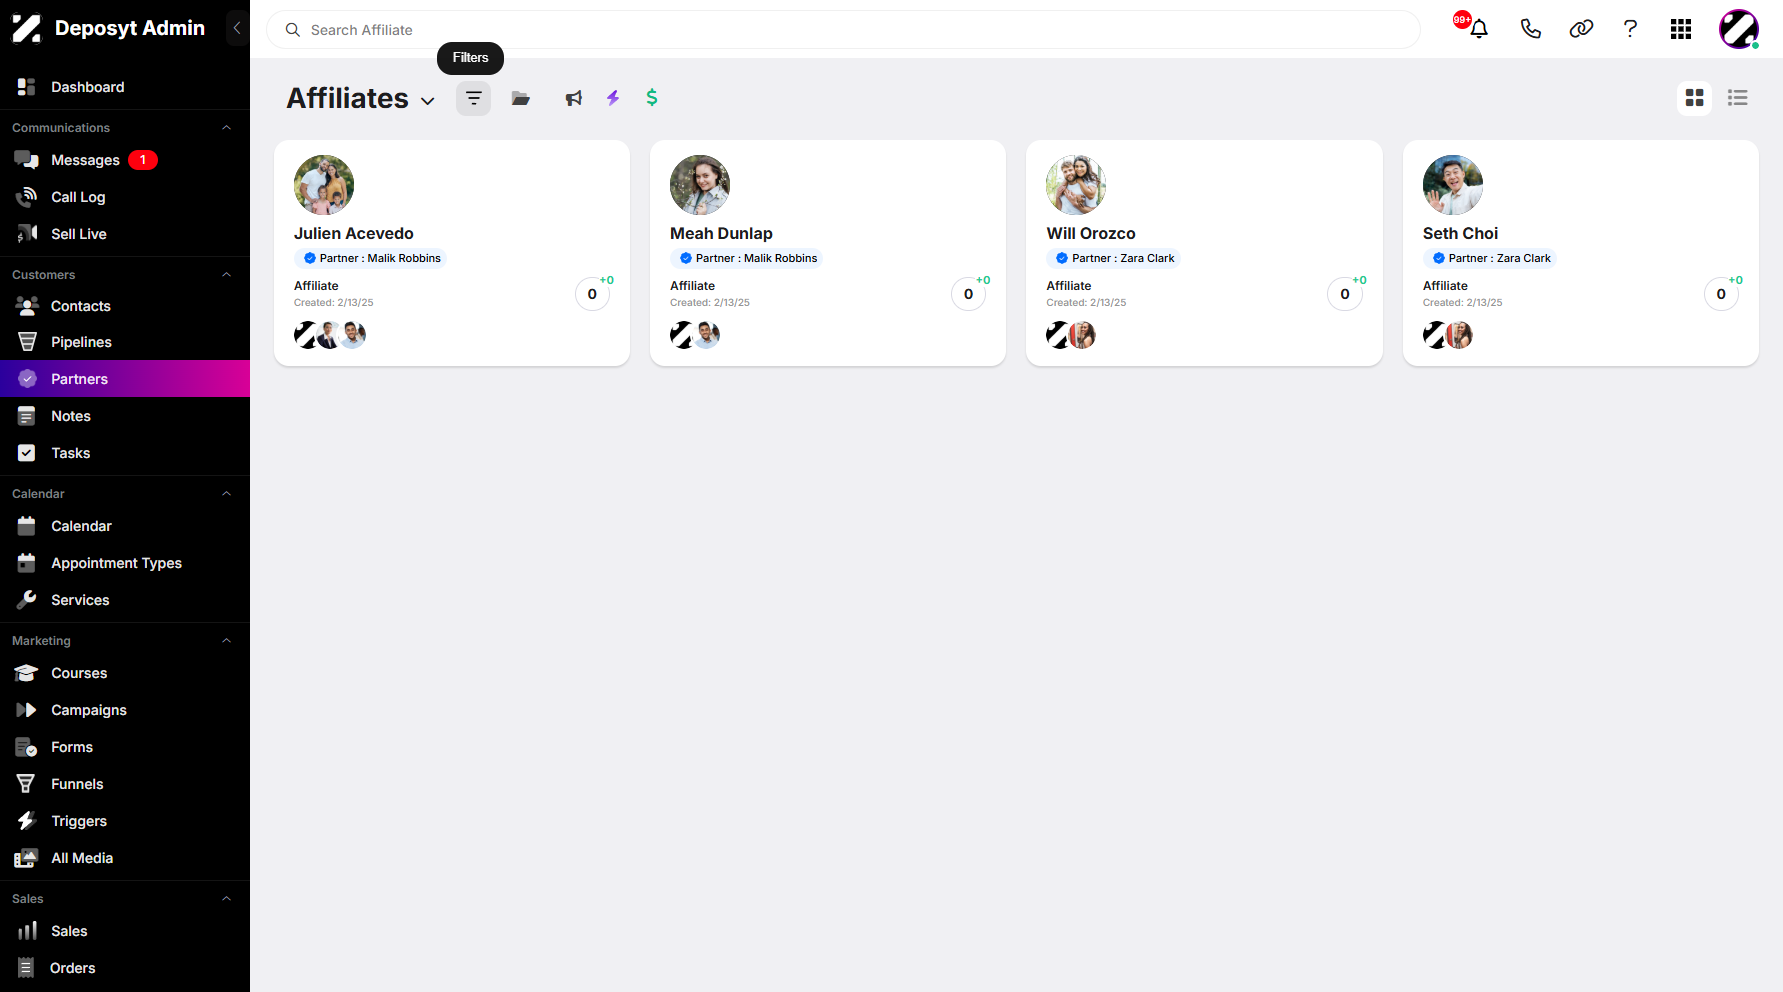Image resolution: width=1783 pixels, height=992 pixels.
Task: Click Partner: Zara Clark badge on Will Orozco
Action: pyautogui.click(x=1114, y=258)
